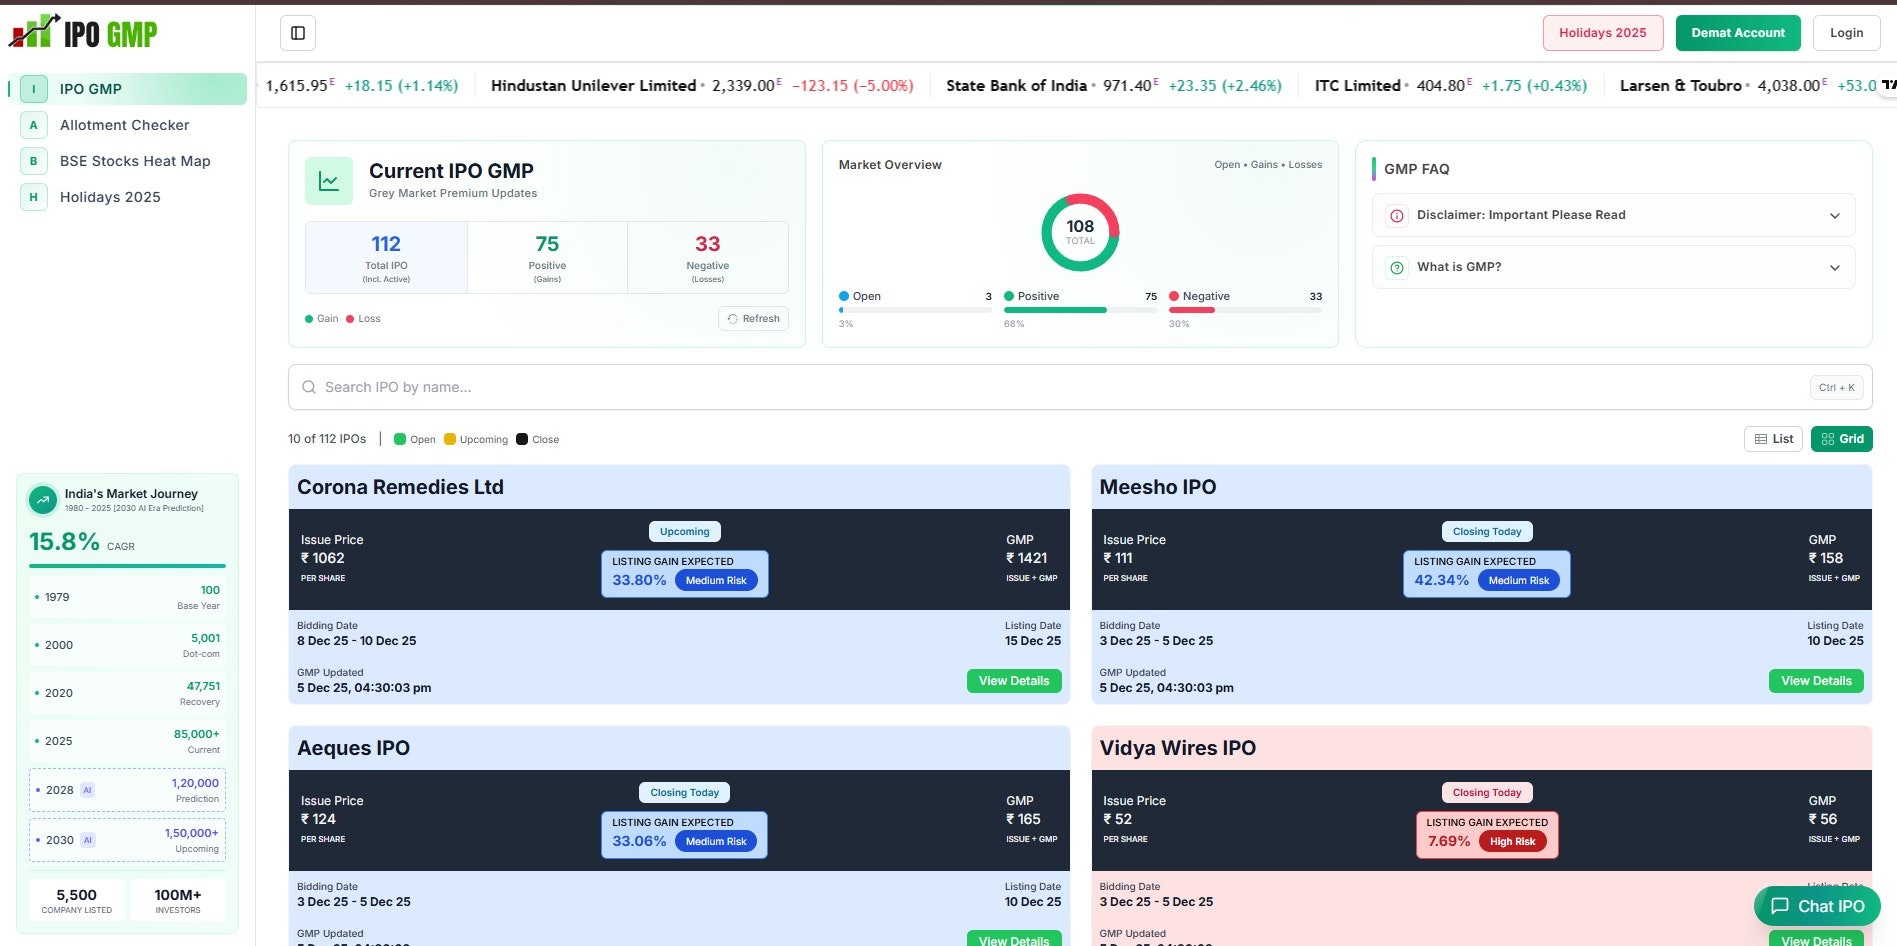Viewport: 1897px width, 946px height.
Task: Select the Upcoming status filter dot
Action: click(x=450, y=439)
